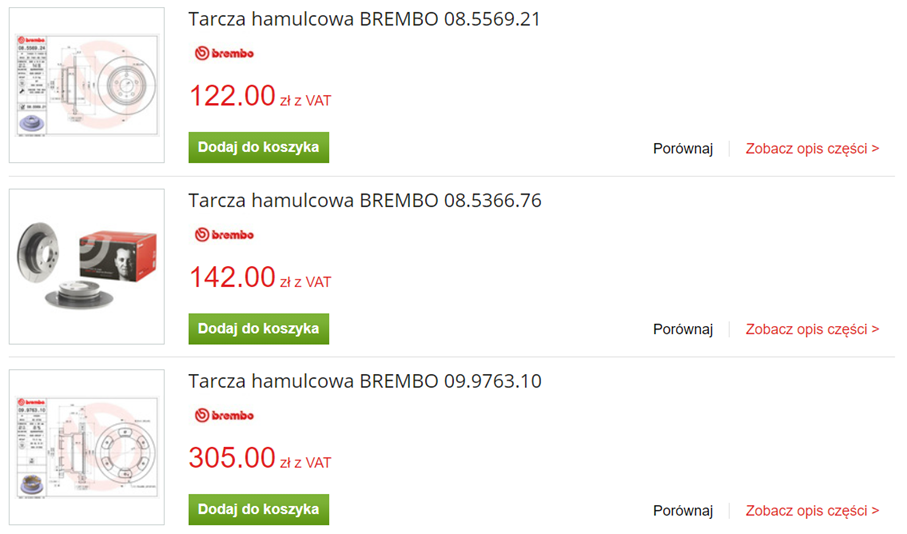Click Brembo logo under product 08.5569.21
The image size is (907, 534).
coord(223,54)
